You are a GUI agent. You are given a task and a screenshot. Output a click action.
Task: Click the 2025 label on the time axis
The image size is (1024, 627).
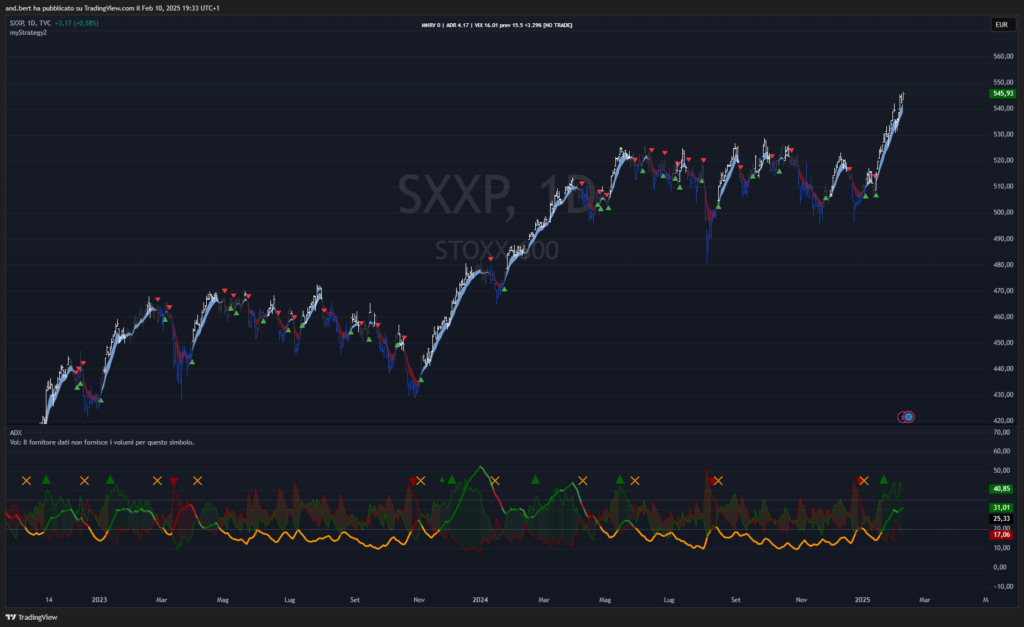[x=864, y=600]
